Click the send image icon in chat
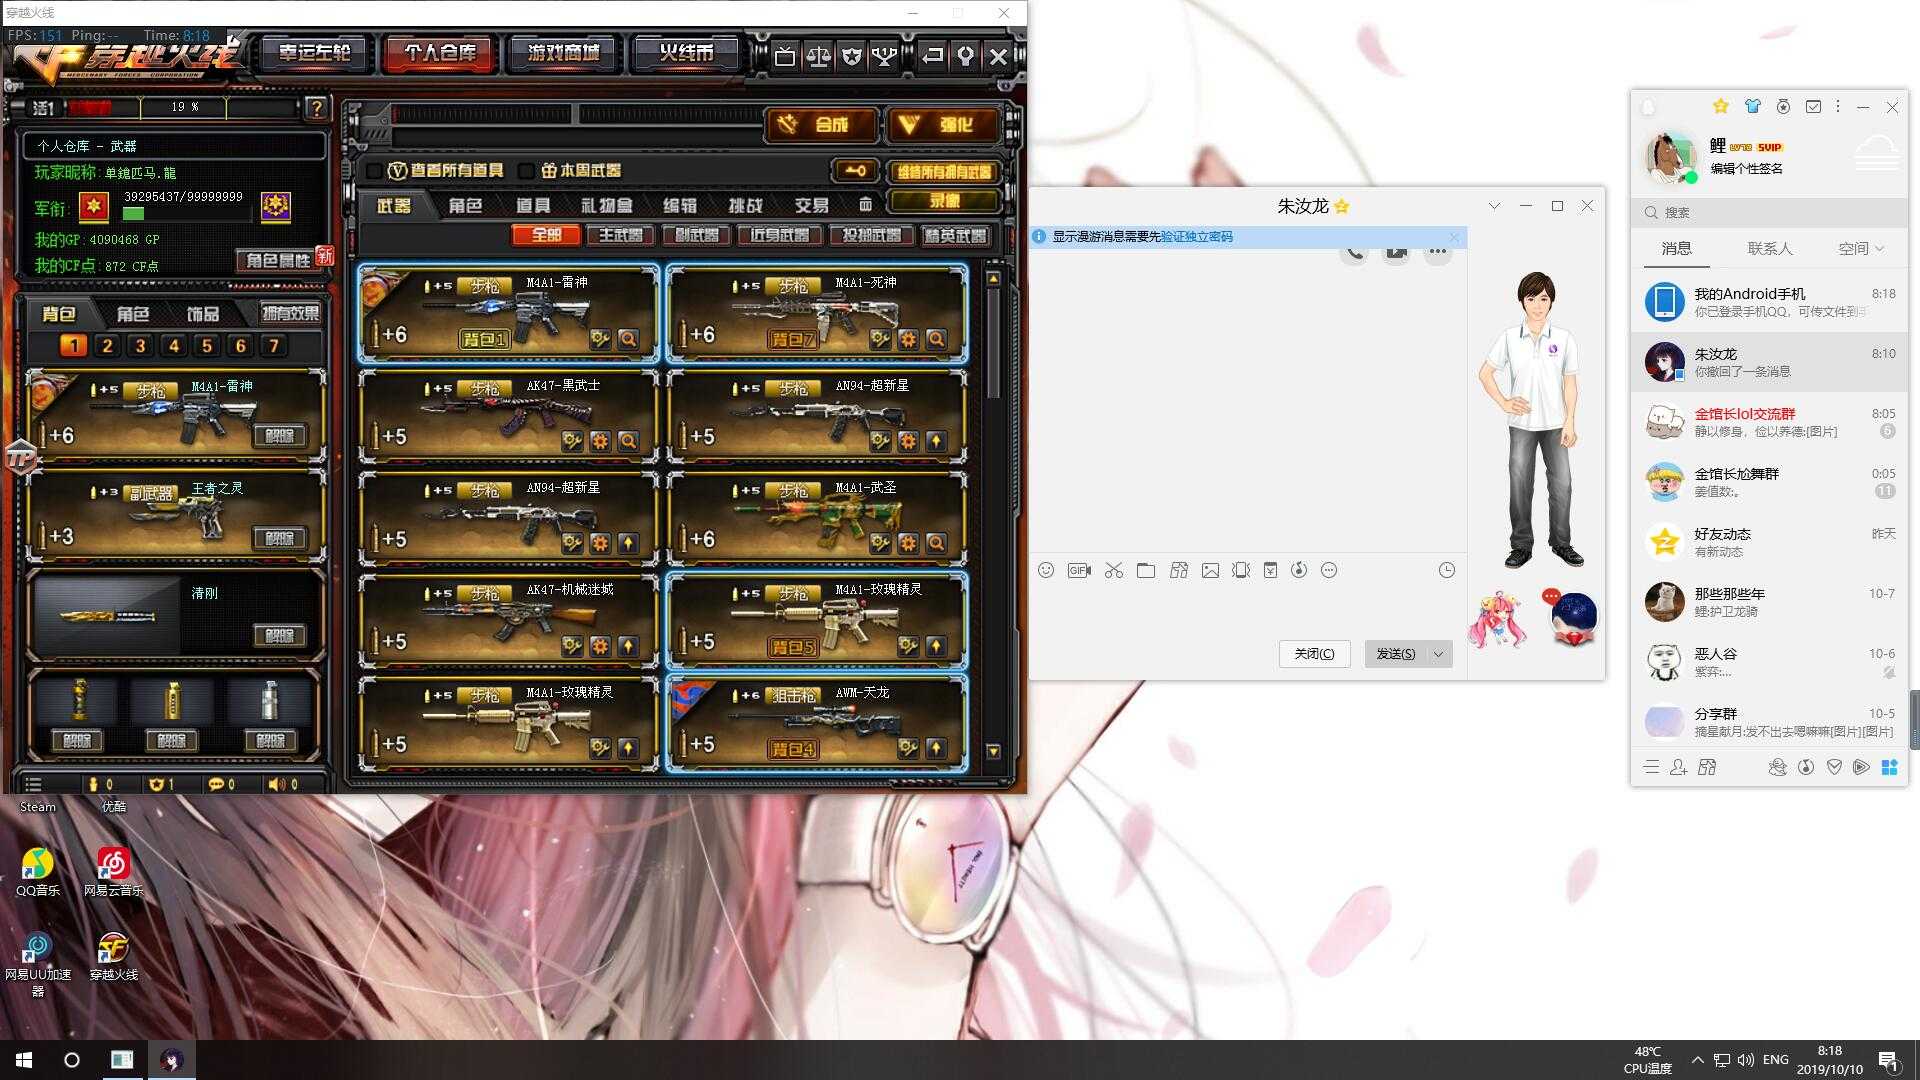Image resolution: width=1920 pixels, height=1080 pixels. (x=1210, y=570)
